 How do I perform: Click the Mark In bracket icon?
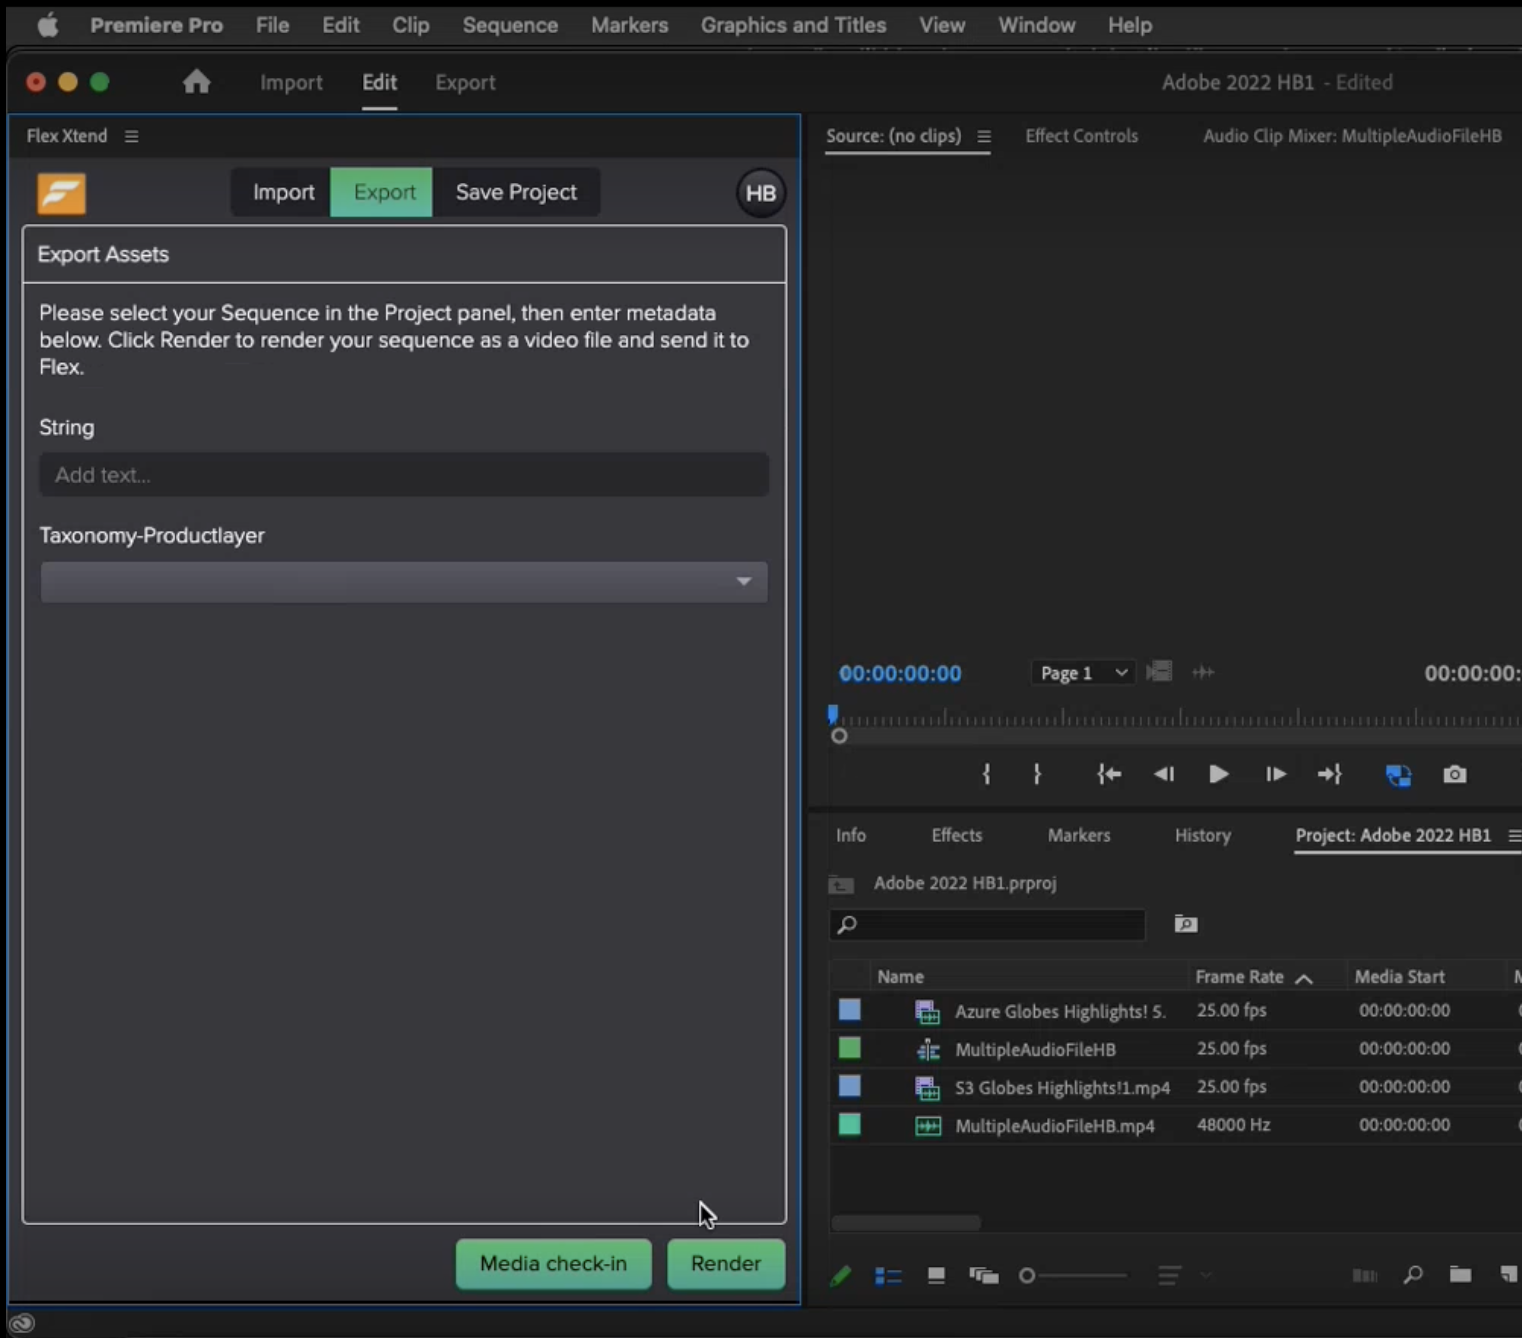click(x=986, y=774)
